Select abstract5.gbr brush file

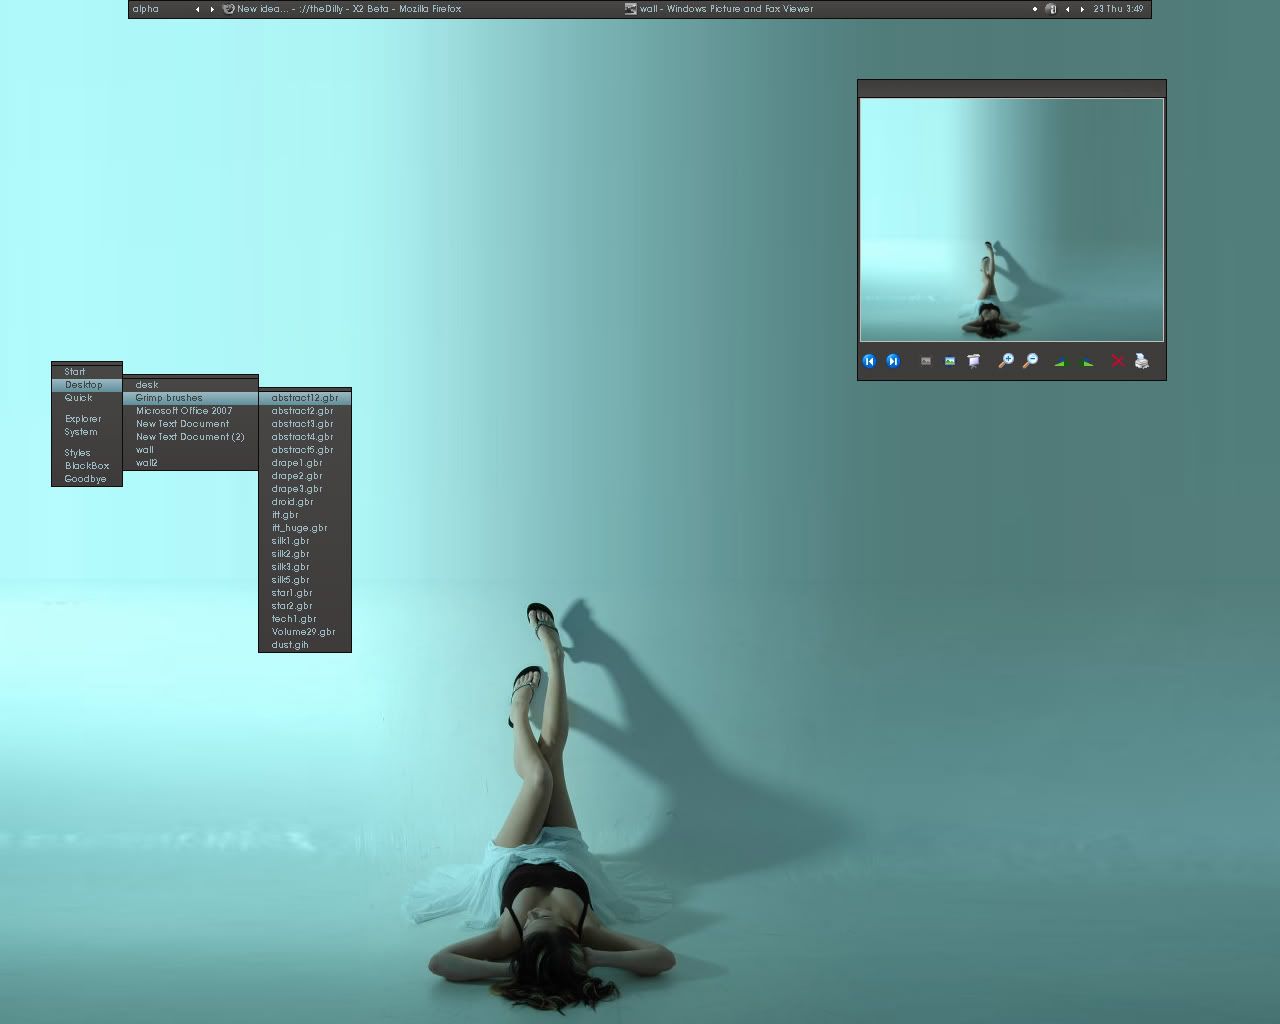[305, 450]
